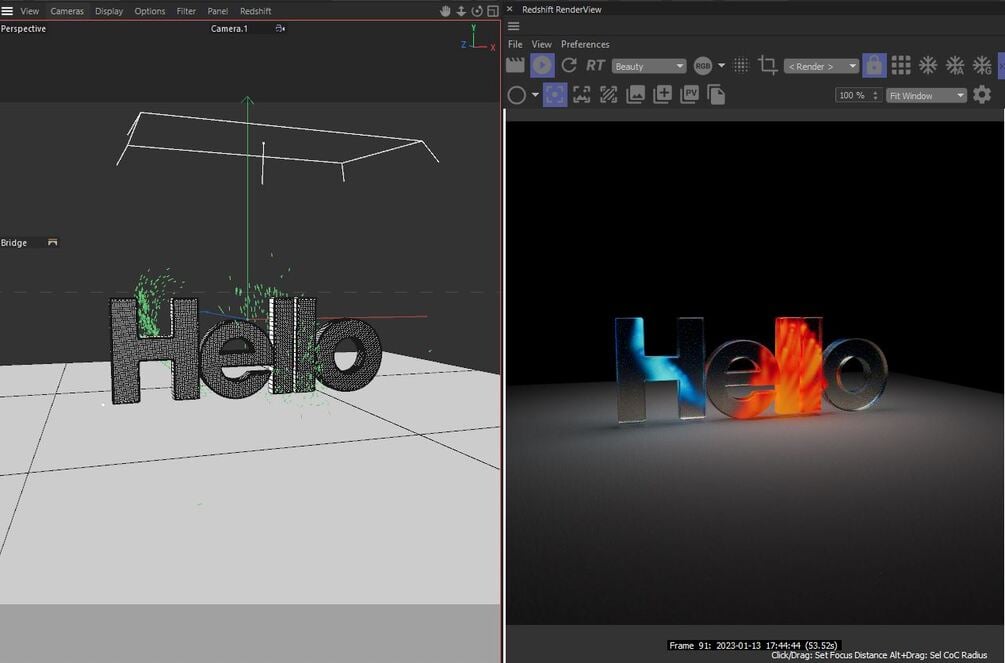Click the copy to clipboard pages icon
The width and height of the screenshot is (1005, 663).
point(716,95)
